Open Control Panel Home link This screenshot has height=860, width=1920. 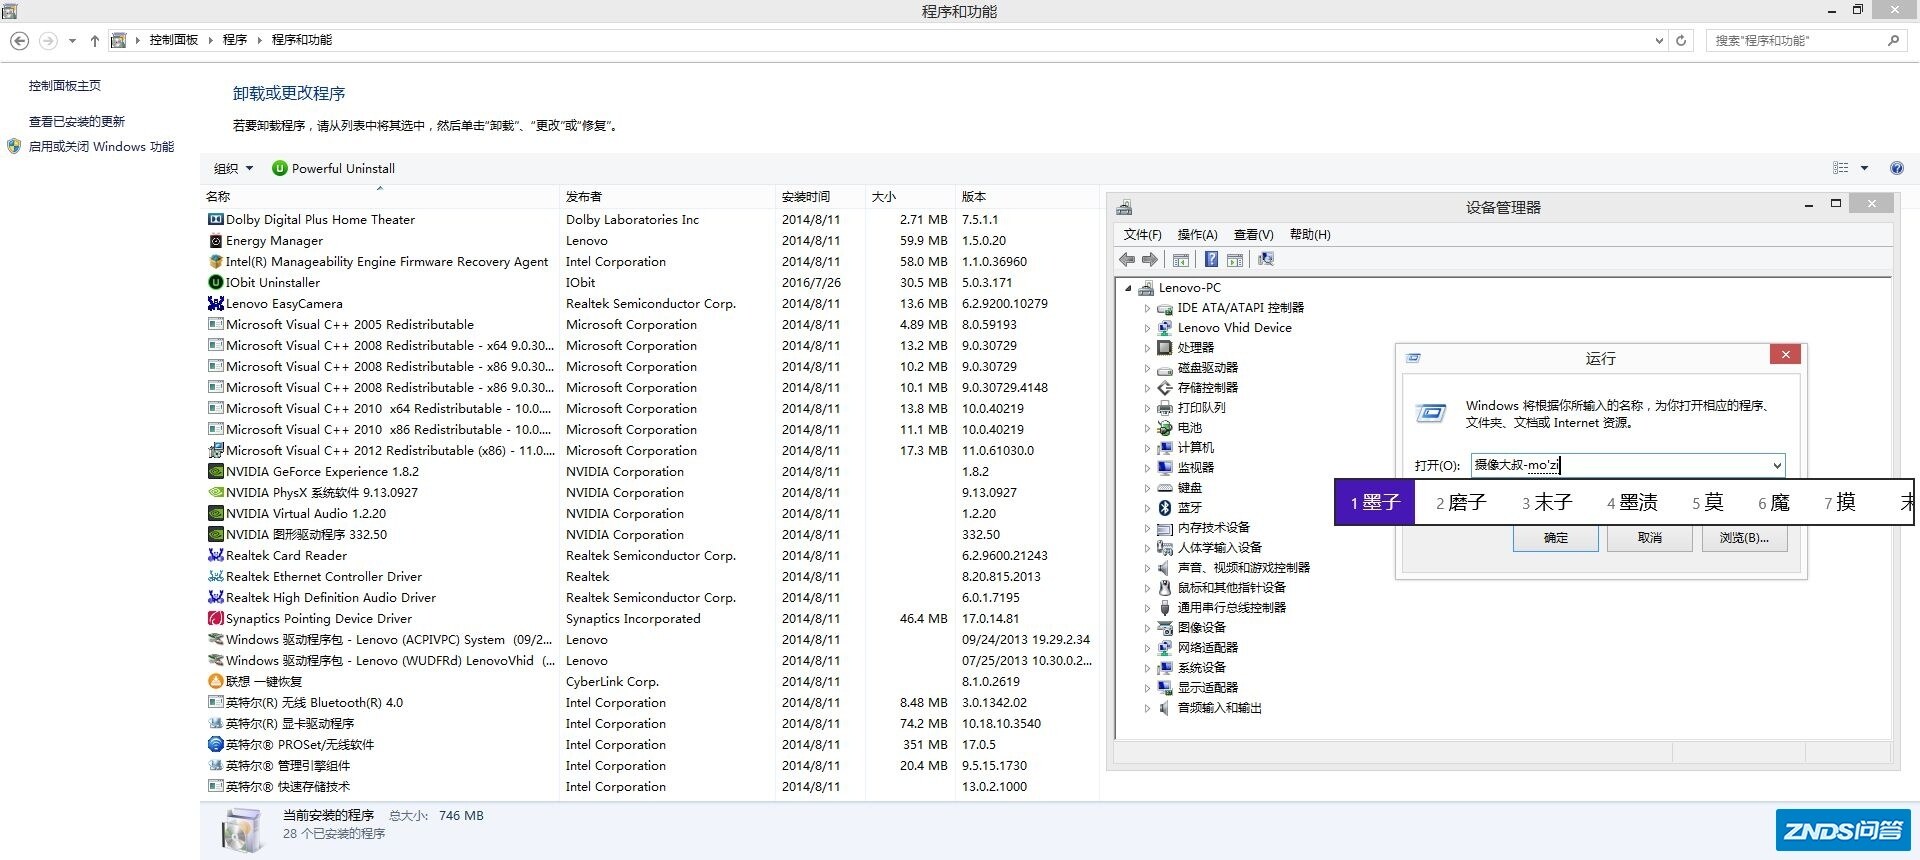(x=65, y=86)
